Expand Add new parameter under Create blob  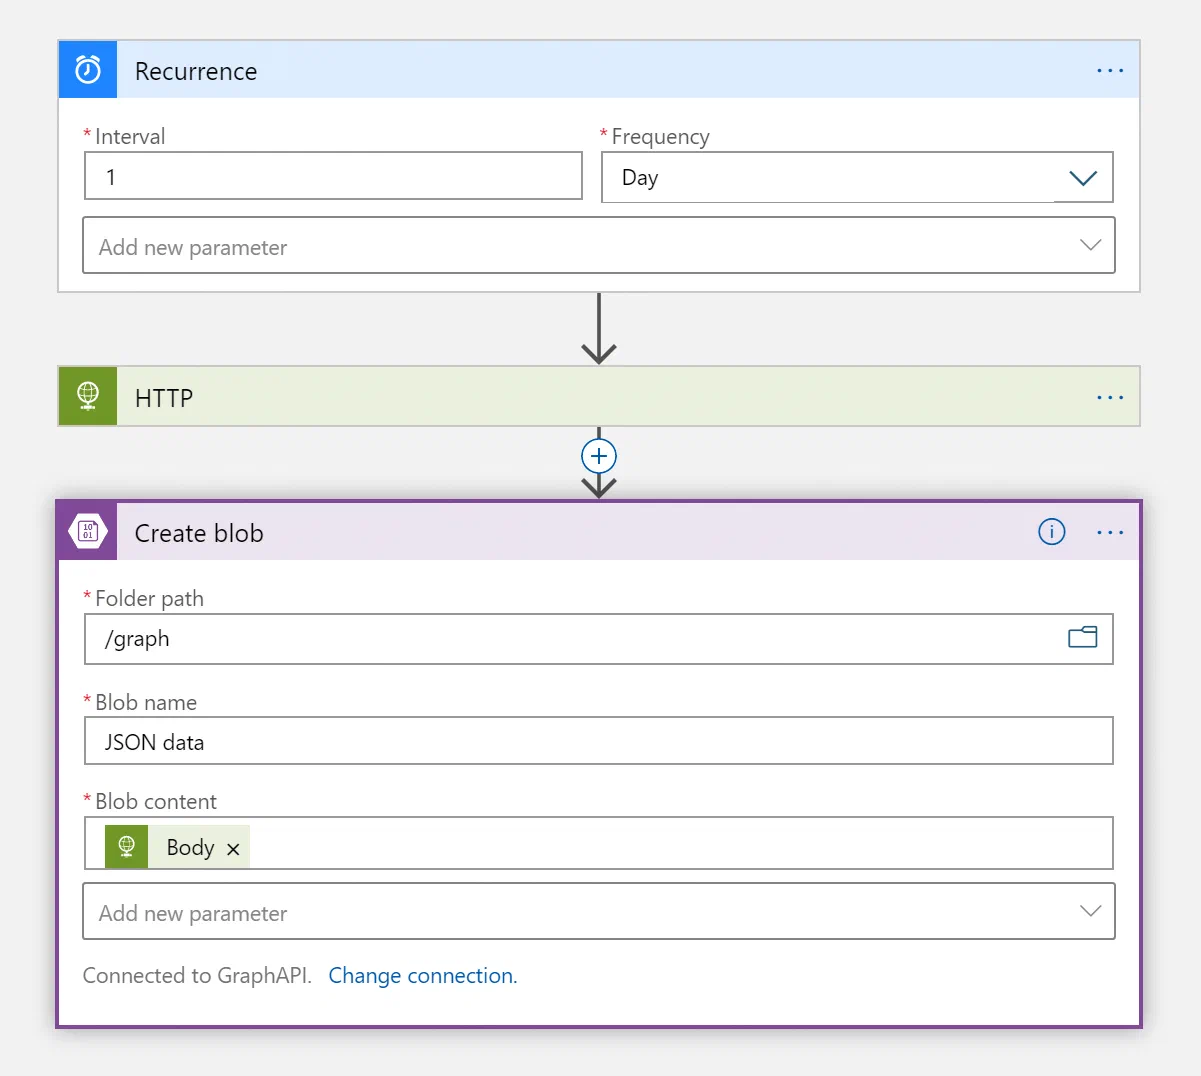pos(598,911)
